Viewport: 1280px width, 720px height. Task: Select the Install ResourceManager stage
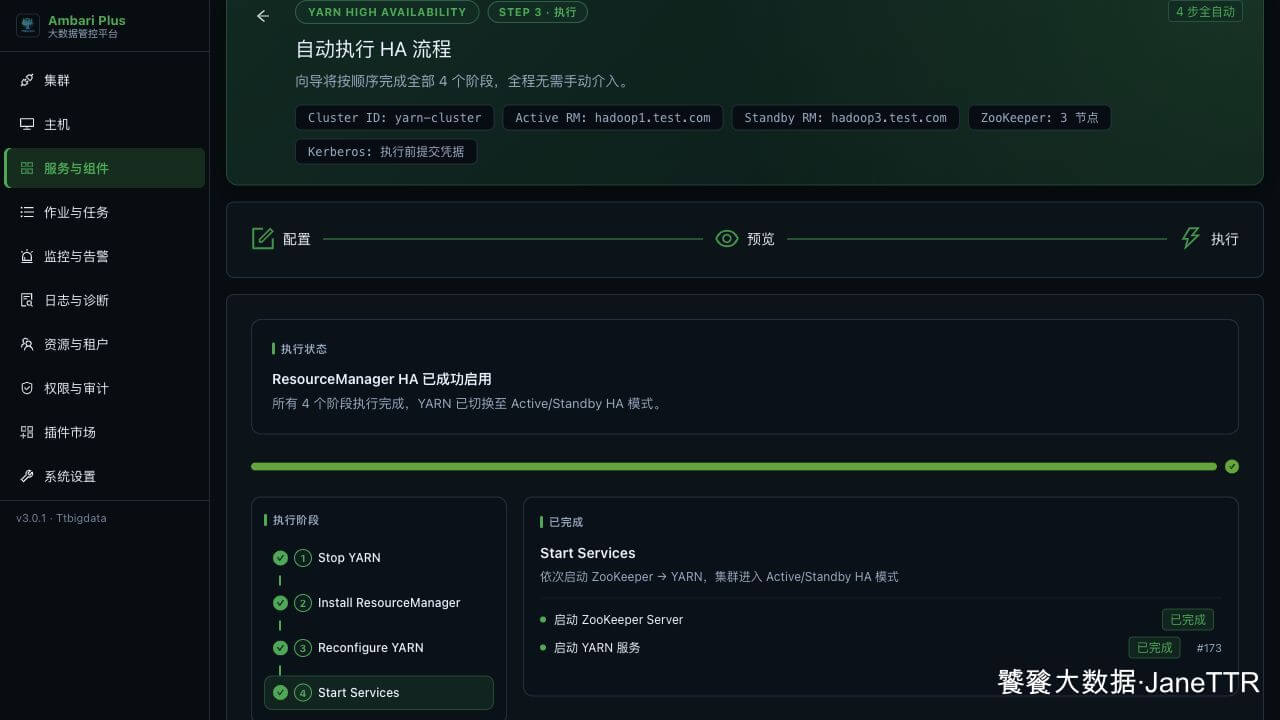click(x=379, y=603)
